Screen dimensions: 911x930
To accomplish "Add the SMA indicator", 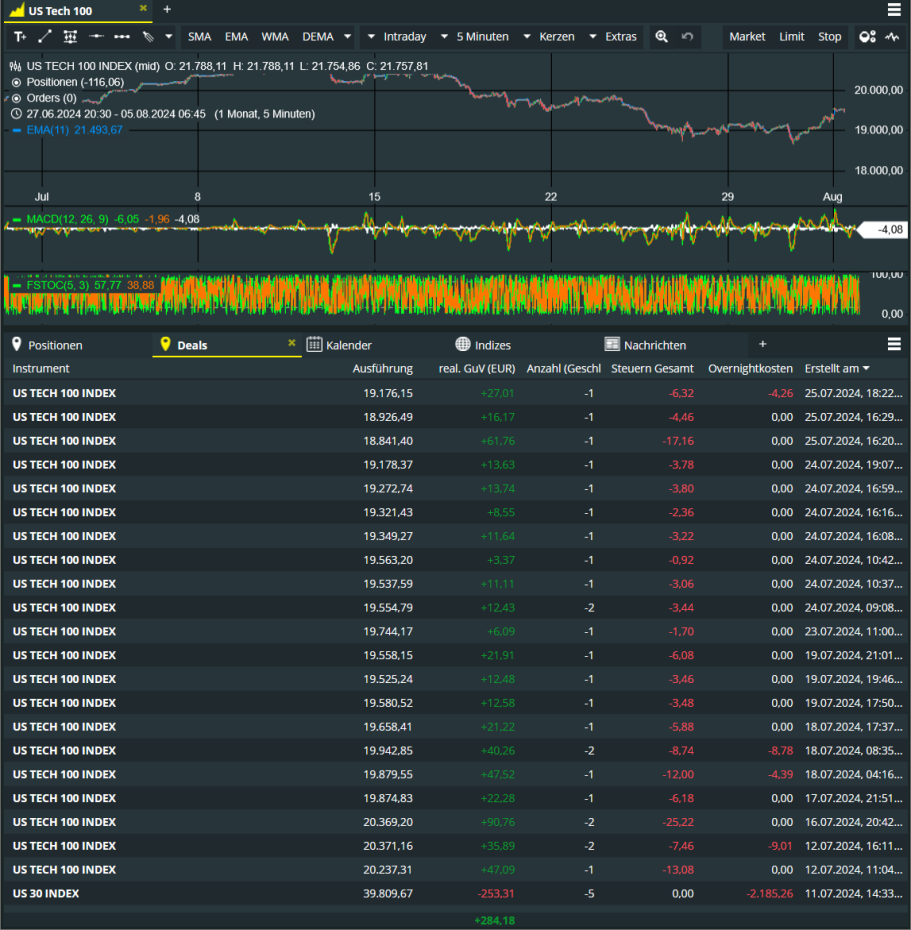I will [x=199, y=37].
